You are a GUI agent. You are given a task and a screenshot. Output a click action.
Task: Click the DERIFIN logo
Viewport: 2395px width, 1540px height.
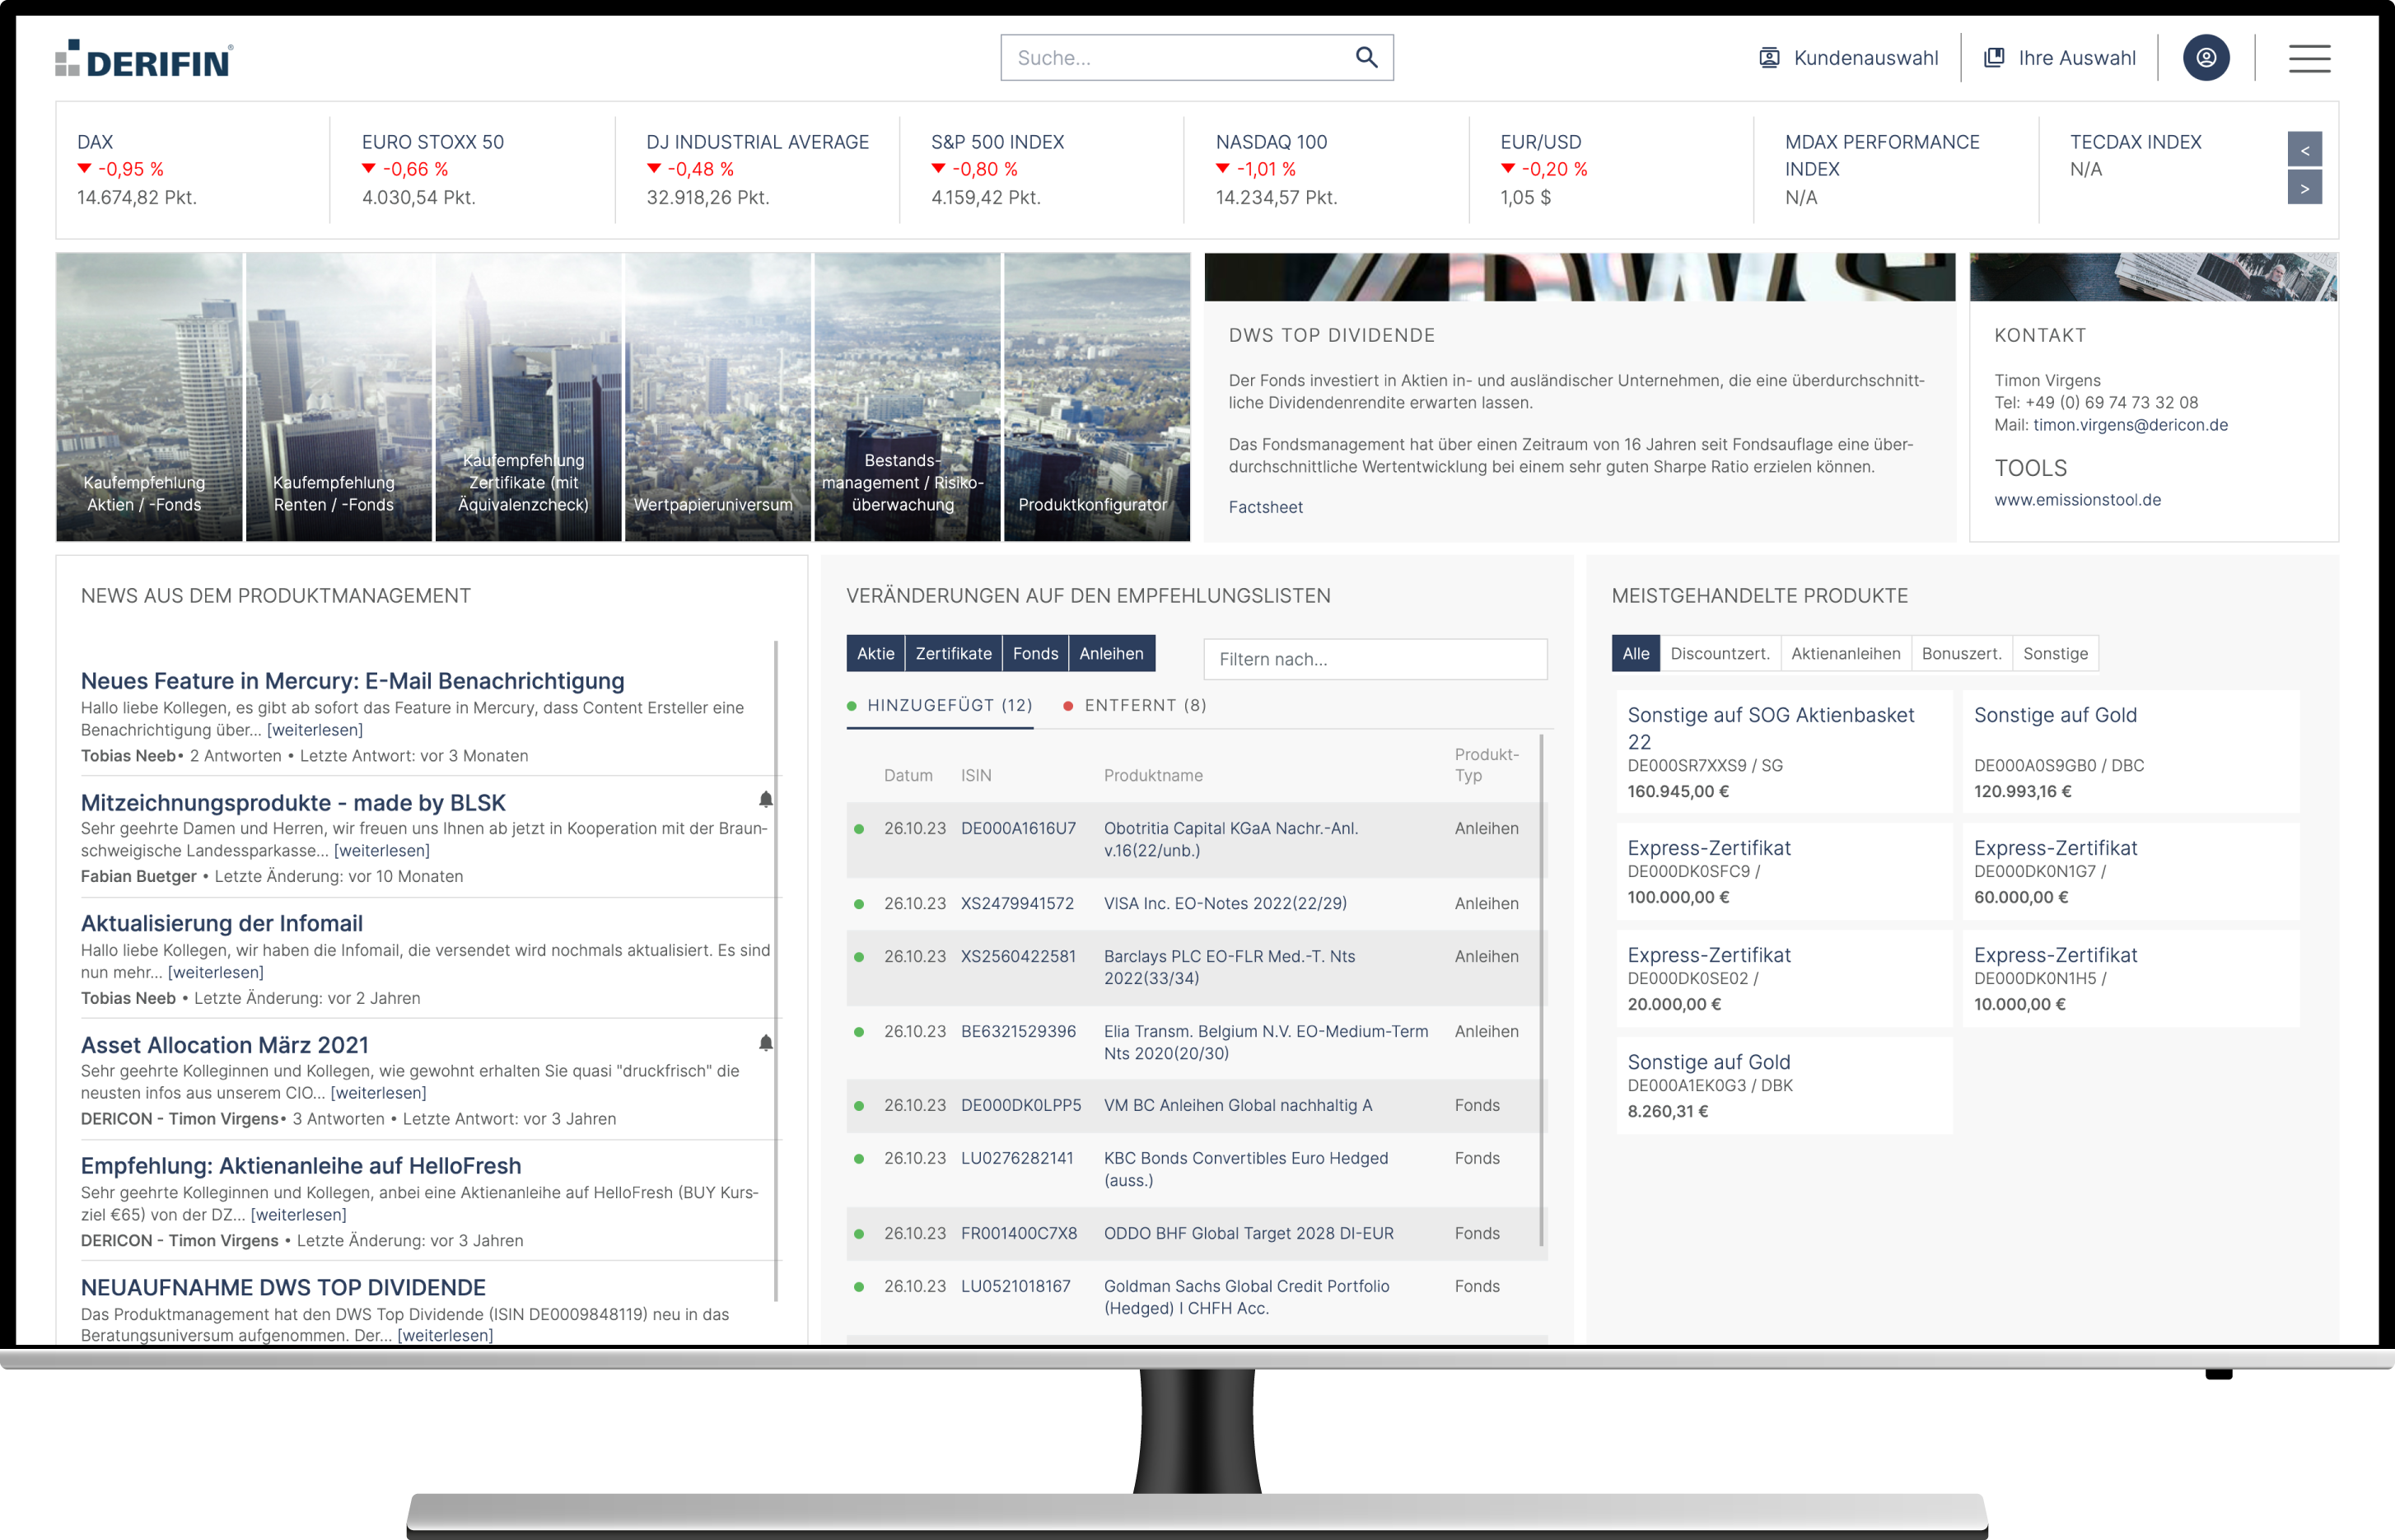[x=144, y=59]
